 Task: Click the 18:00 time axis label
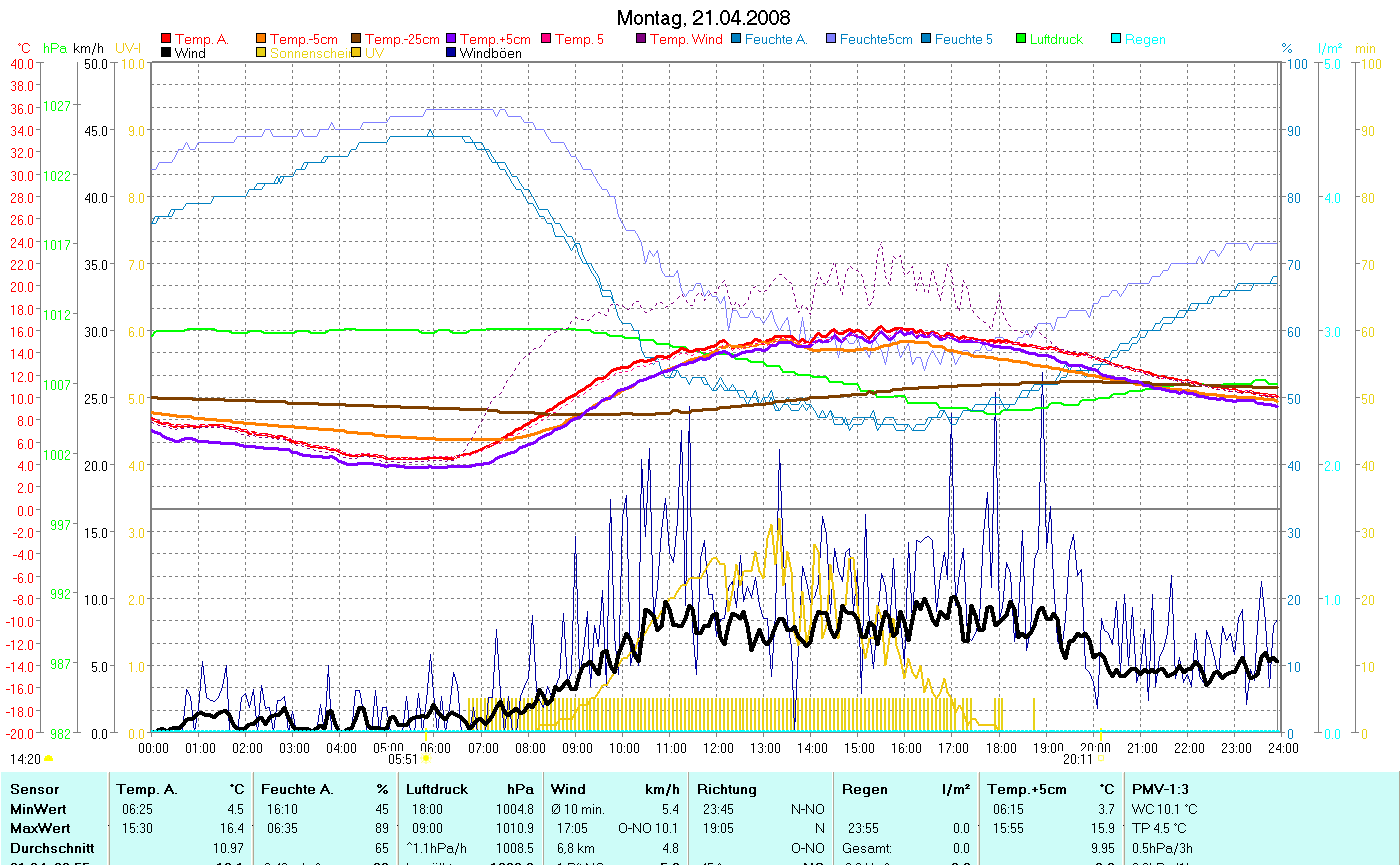[1000, 747]
